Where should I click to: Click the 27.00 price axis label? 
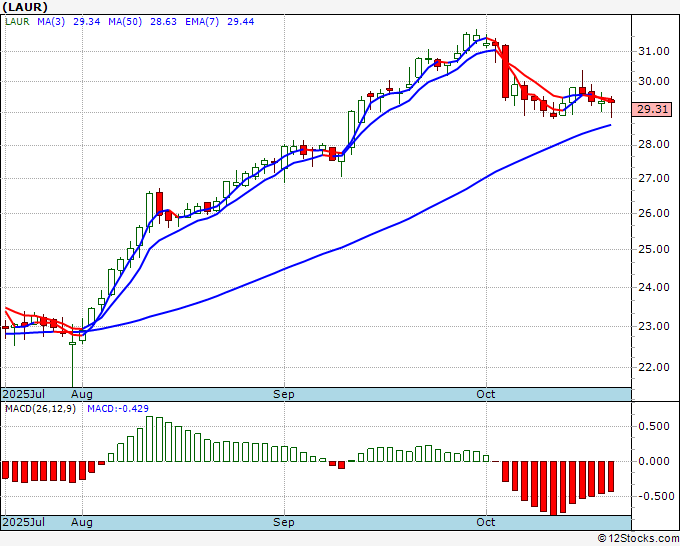click(654, 178)
